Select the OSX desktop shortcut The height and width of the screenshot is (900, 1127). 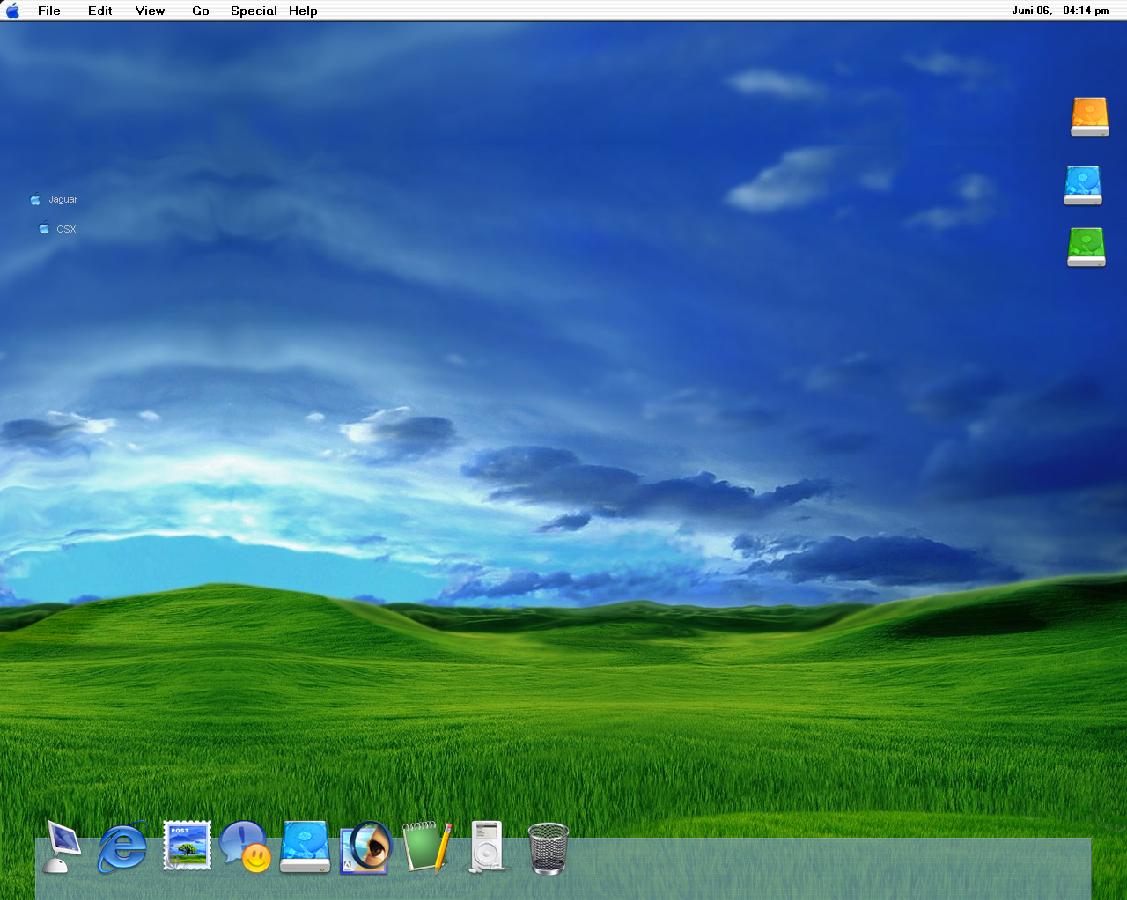point(58,229)
